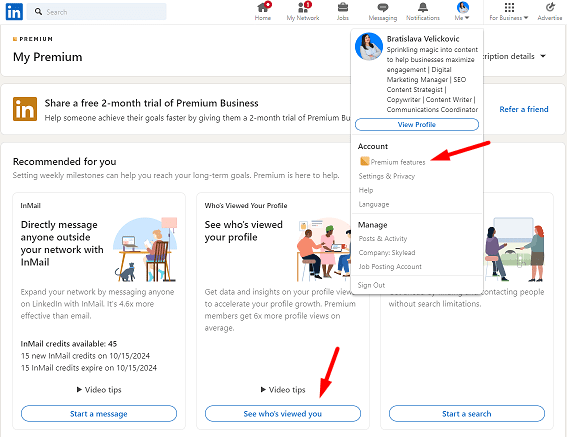Viewport: 567px width, 437px height.
Task: Click Bratislava Velickovic's profile photo
Action: (x=369, y=47)
